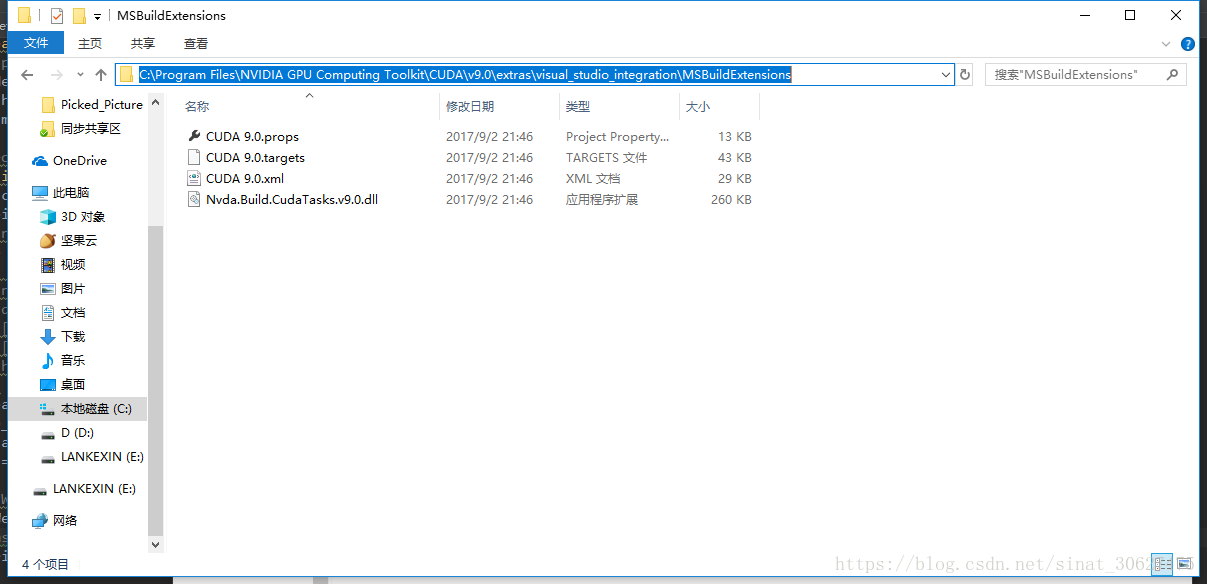The image size is (1207, 584).
Task: Expand the ribbon with the chevron
Action: pos(1164,43)
